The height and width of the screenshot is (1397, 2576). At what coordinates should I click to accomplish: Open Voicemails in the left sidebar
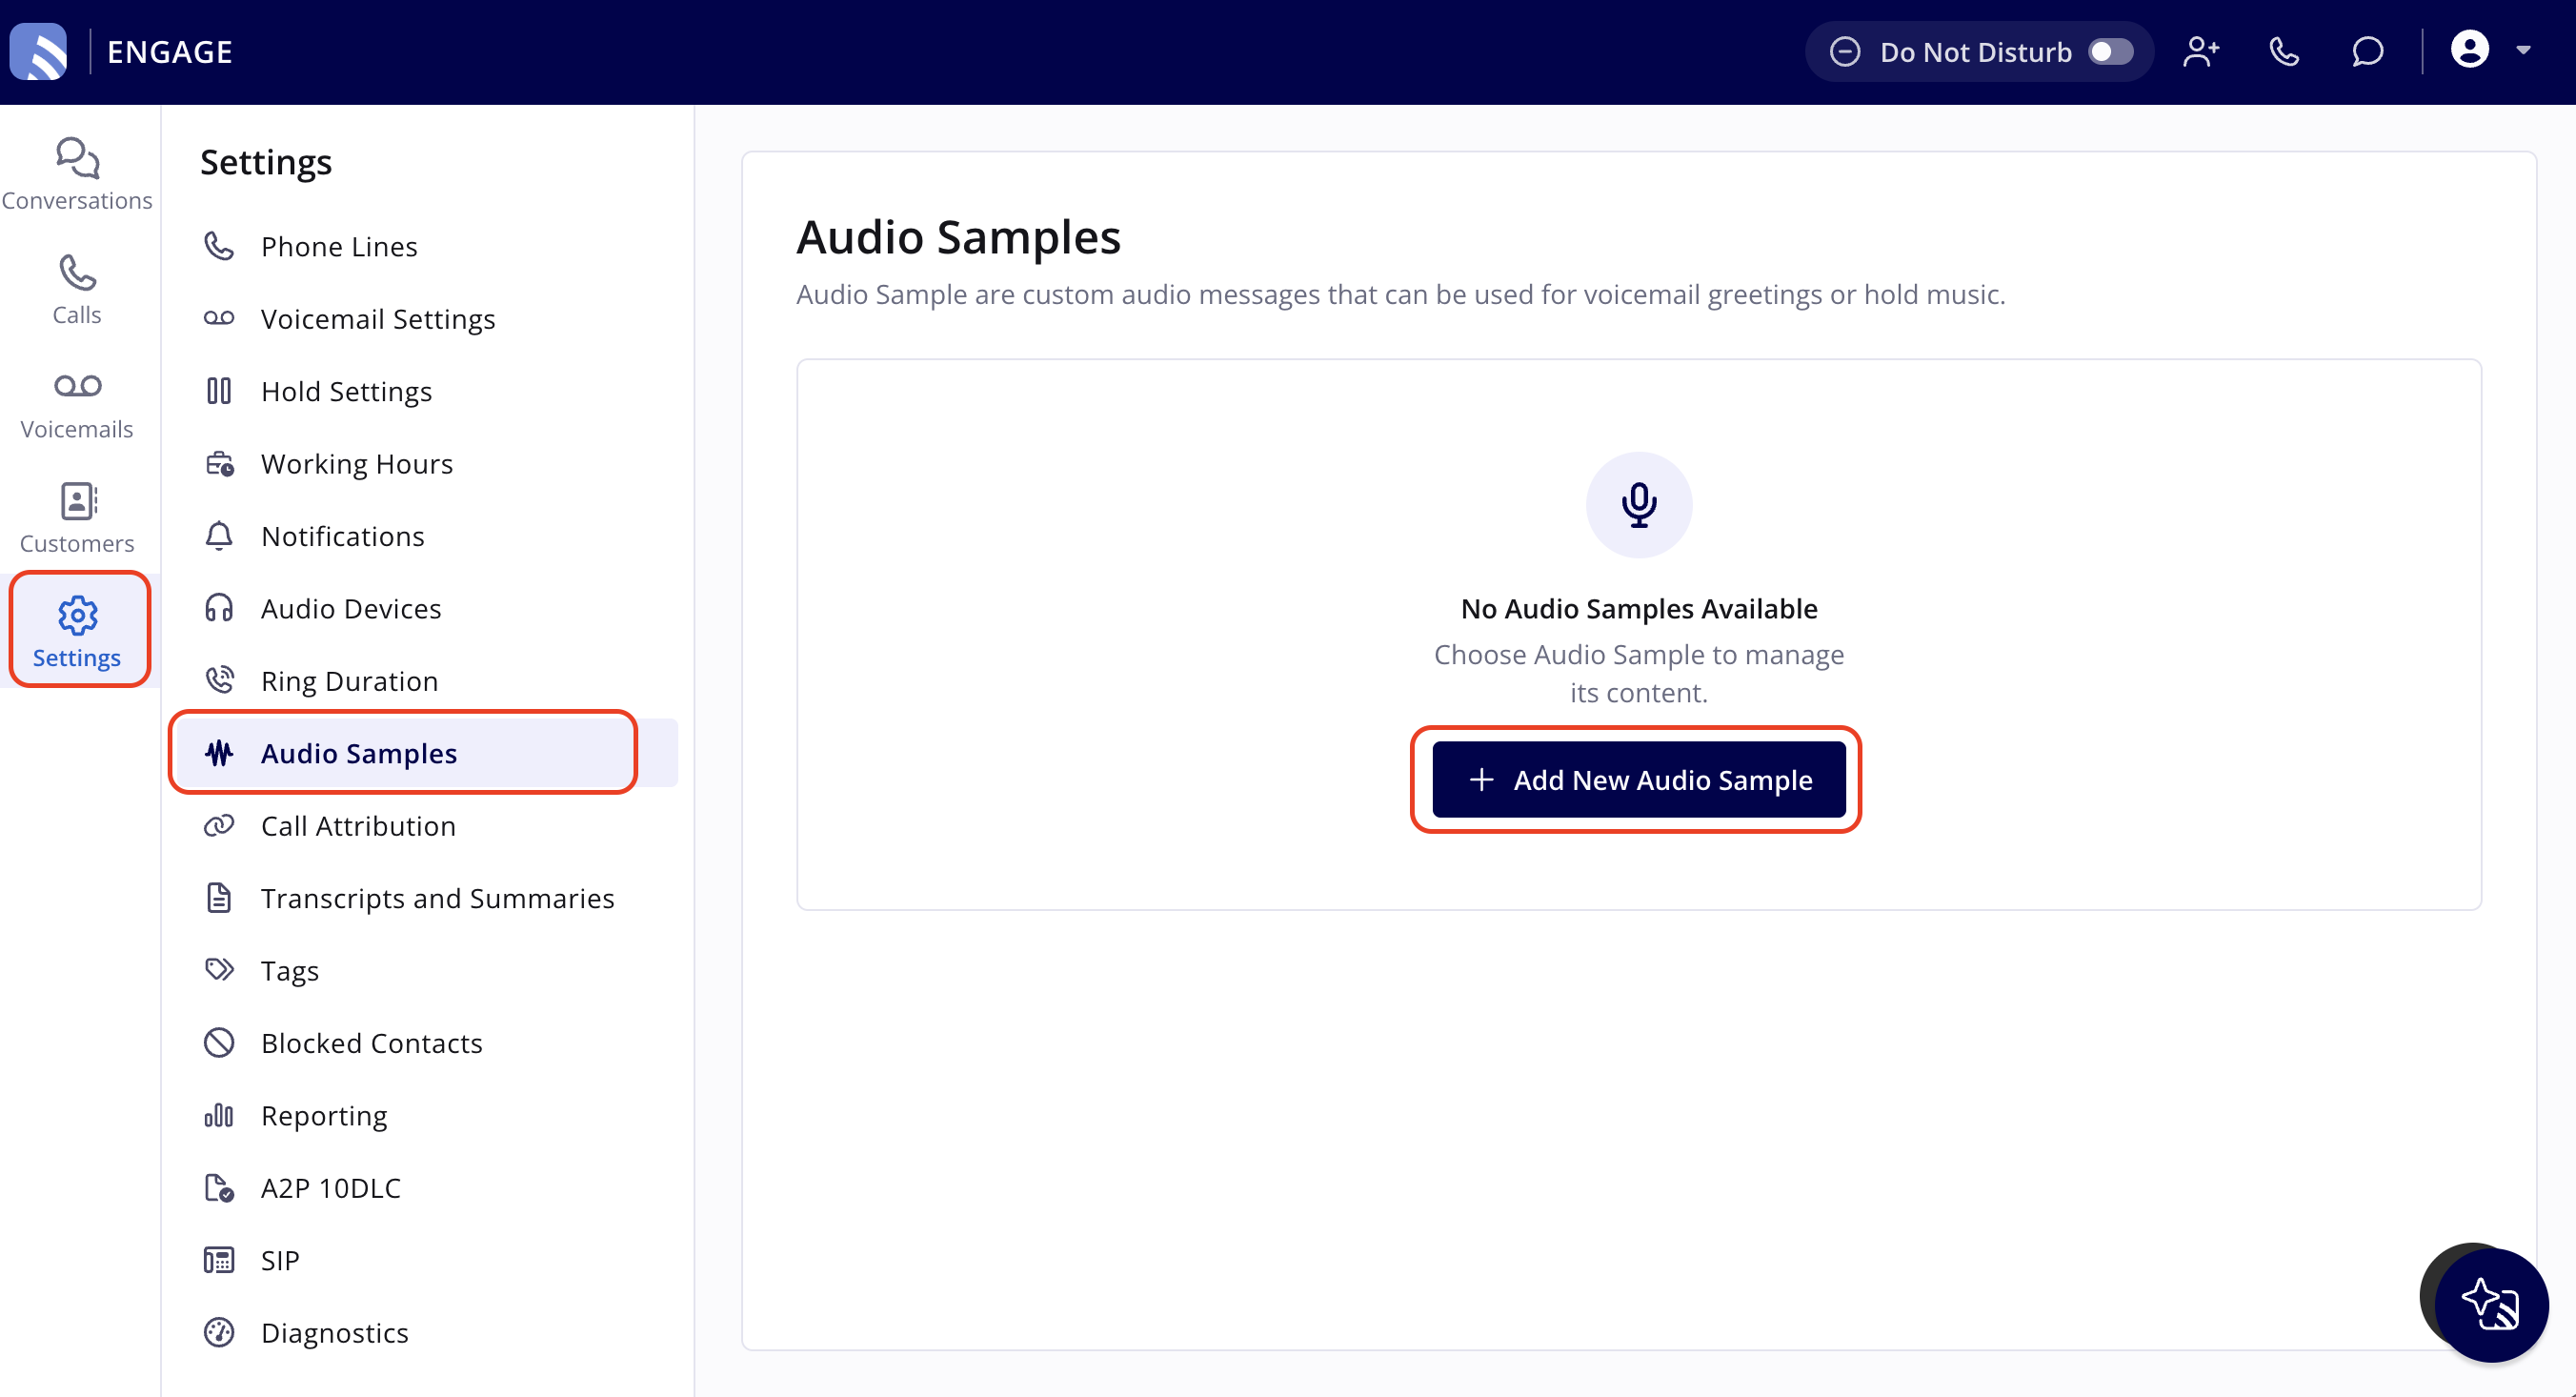tap(77, 404)
